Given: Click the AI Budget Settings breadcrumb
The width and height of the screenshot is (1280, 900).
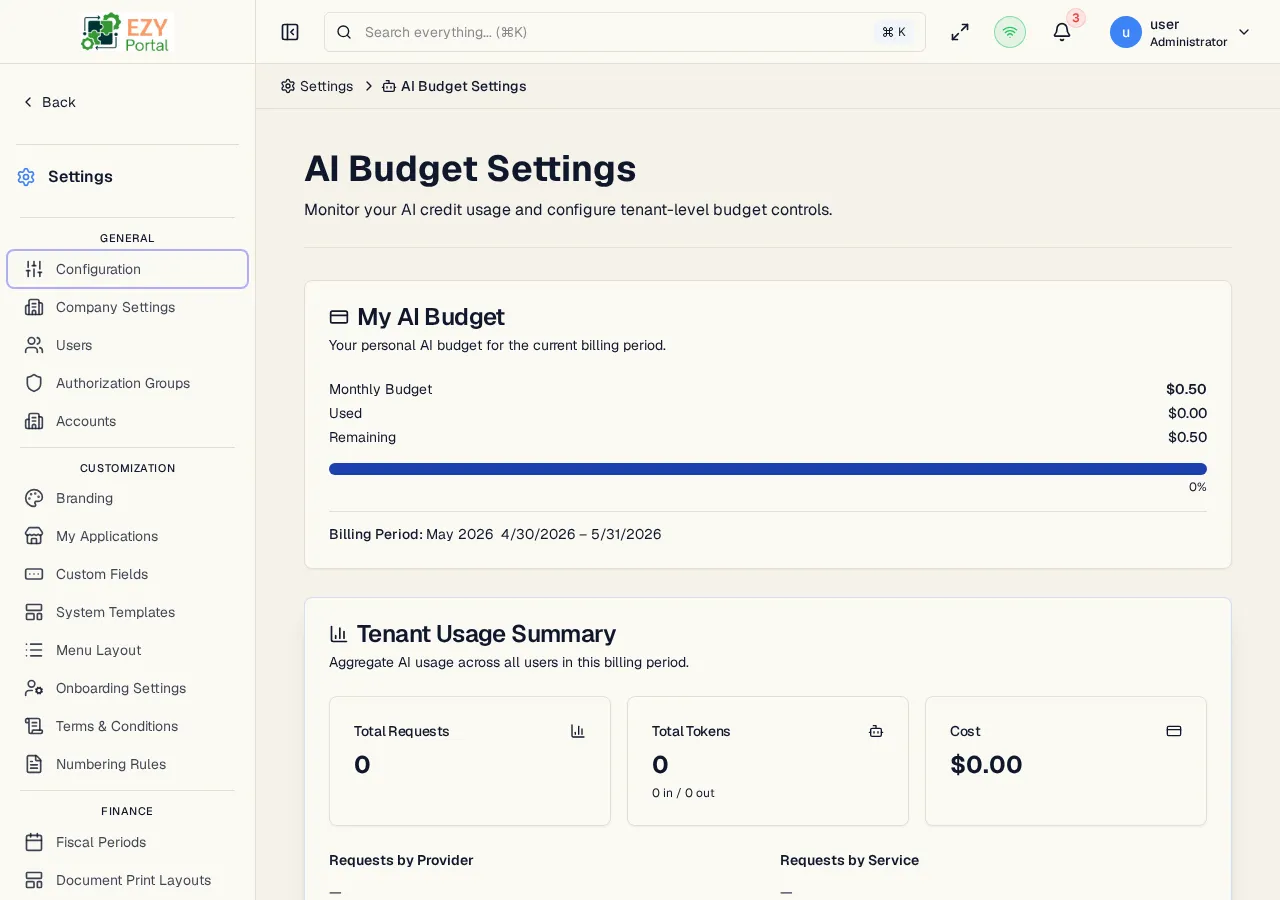Looking at the screenshot, I should point(454,86).
